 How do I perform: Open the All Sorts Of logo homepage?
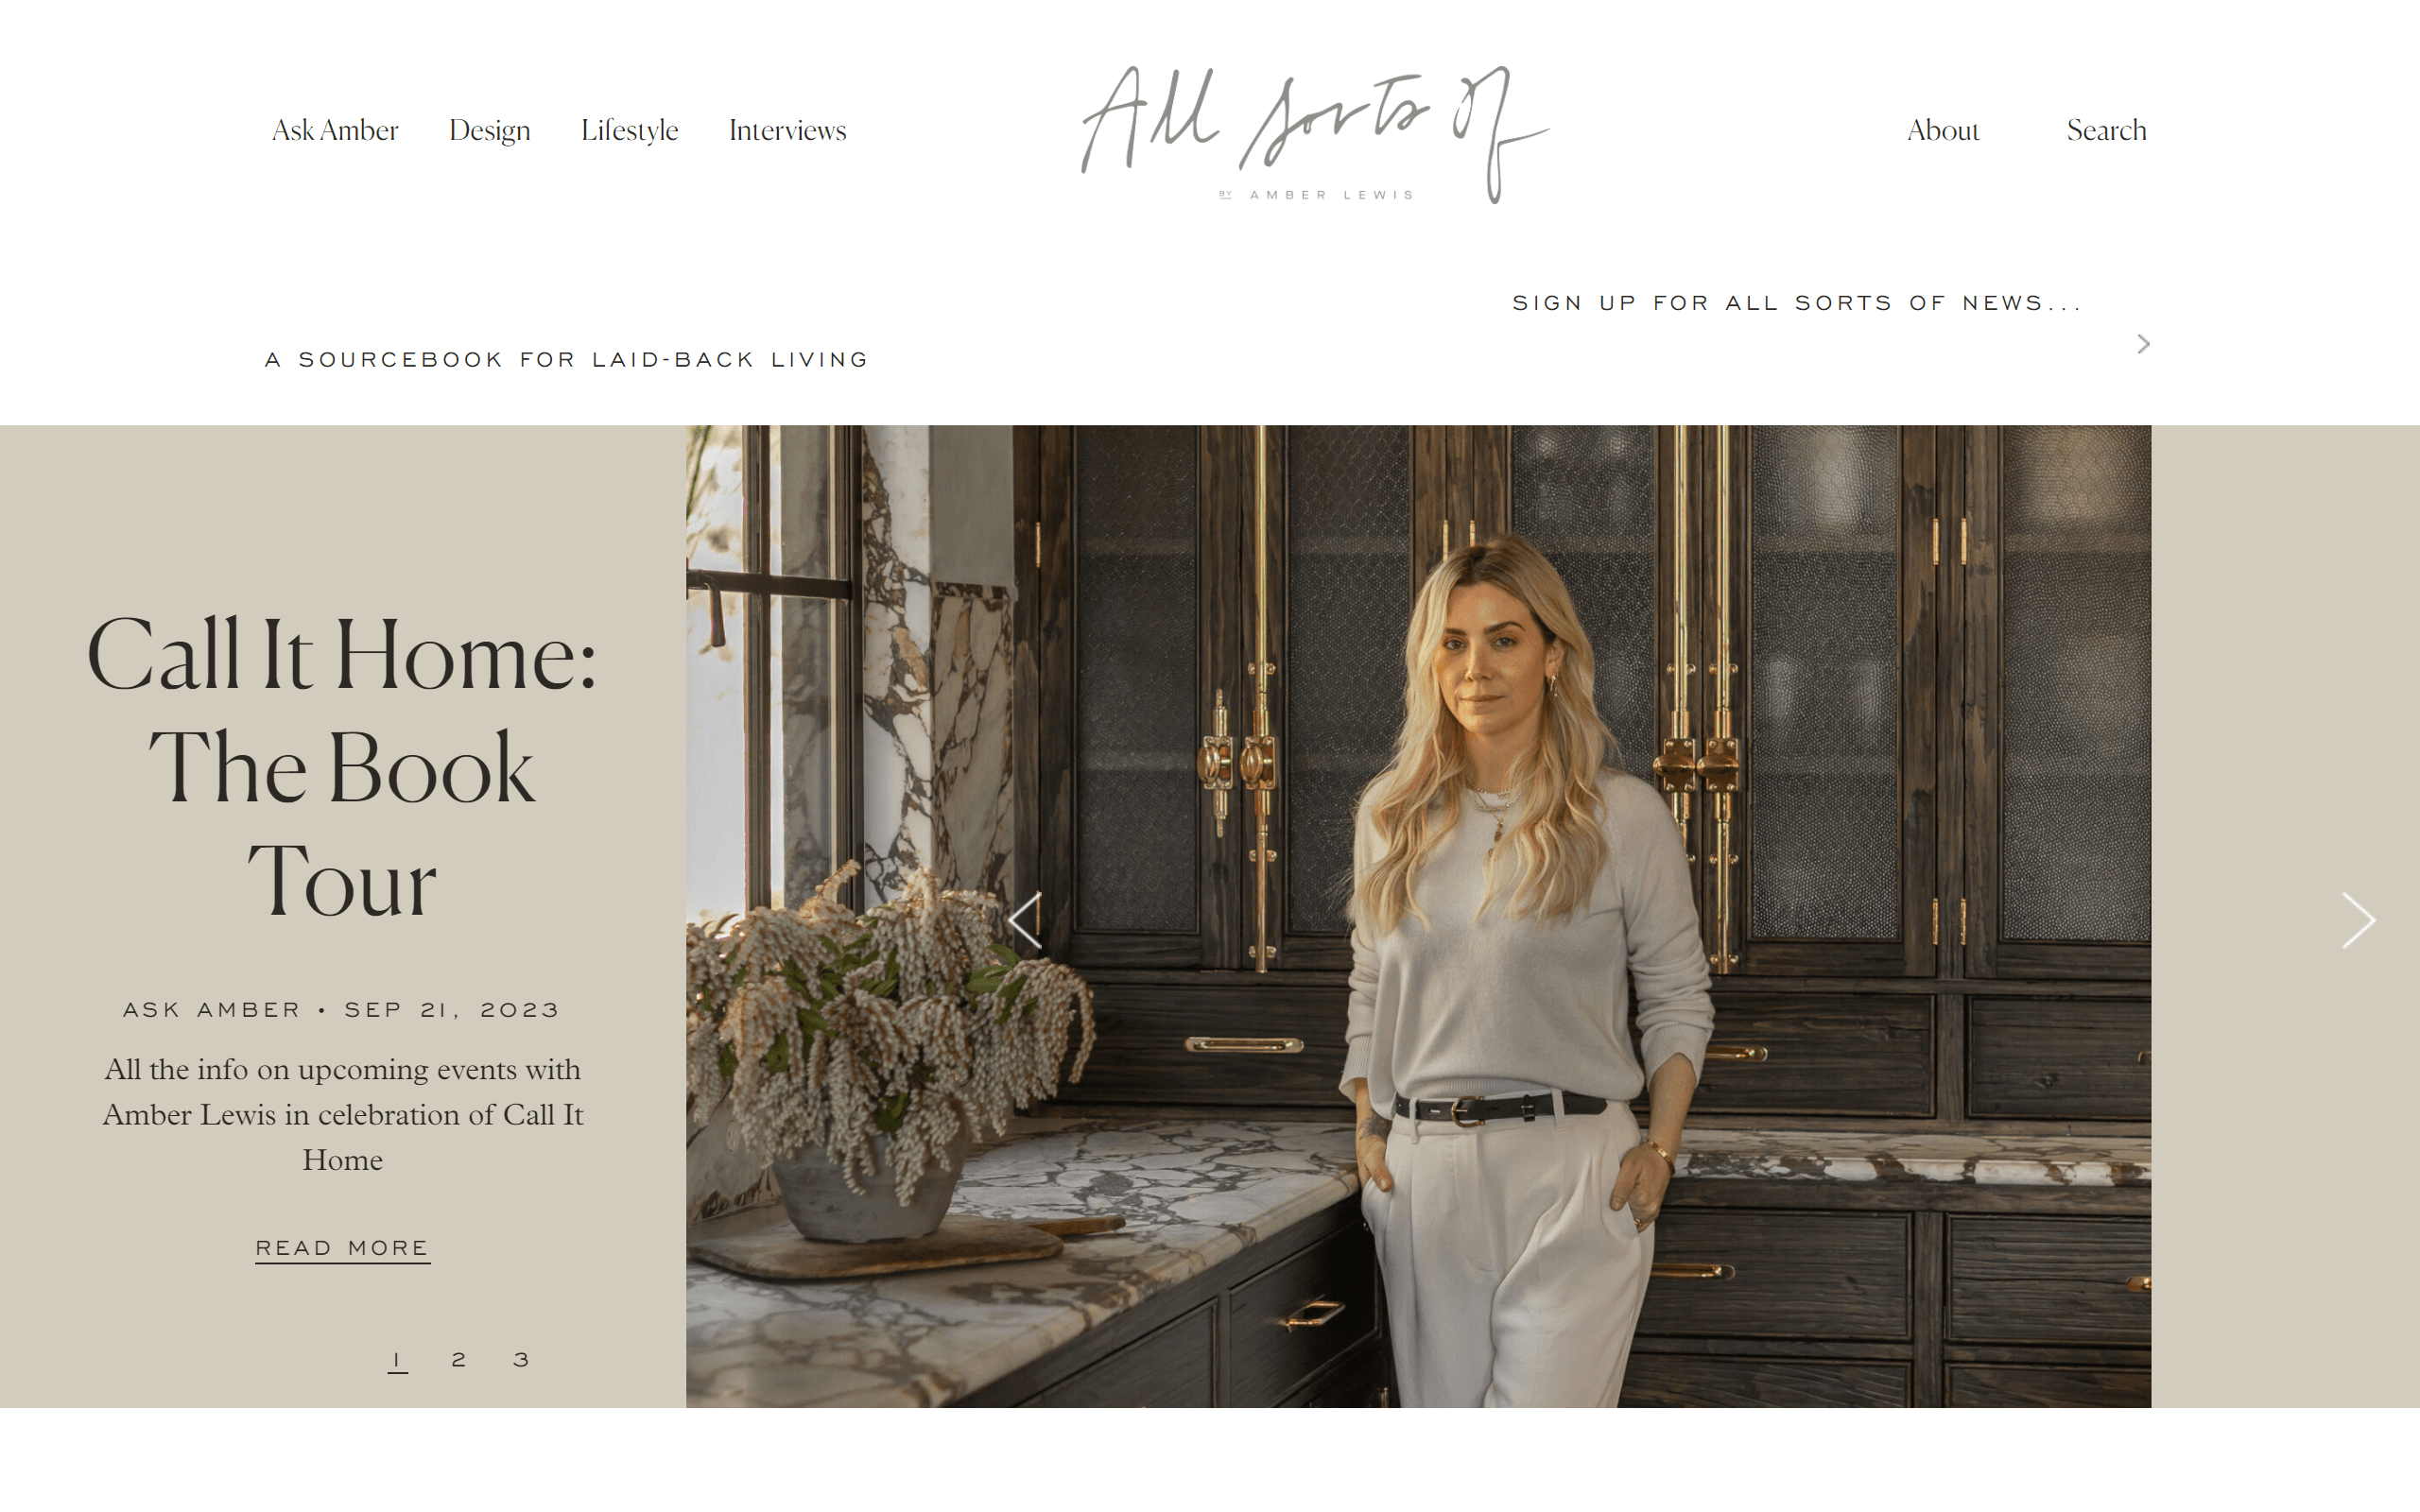click(1315, 134)
